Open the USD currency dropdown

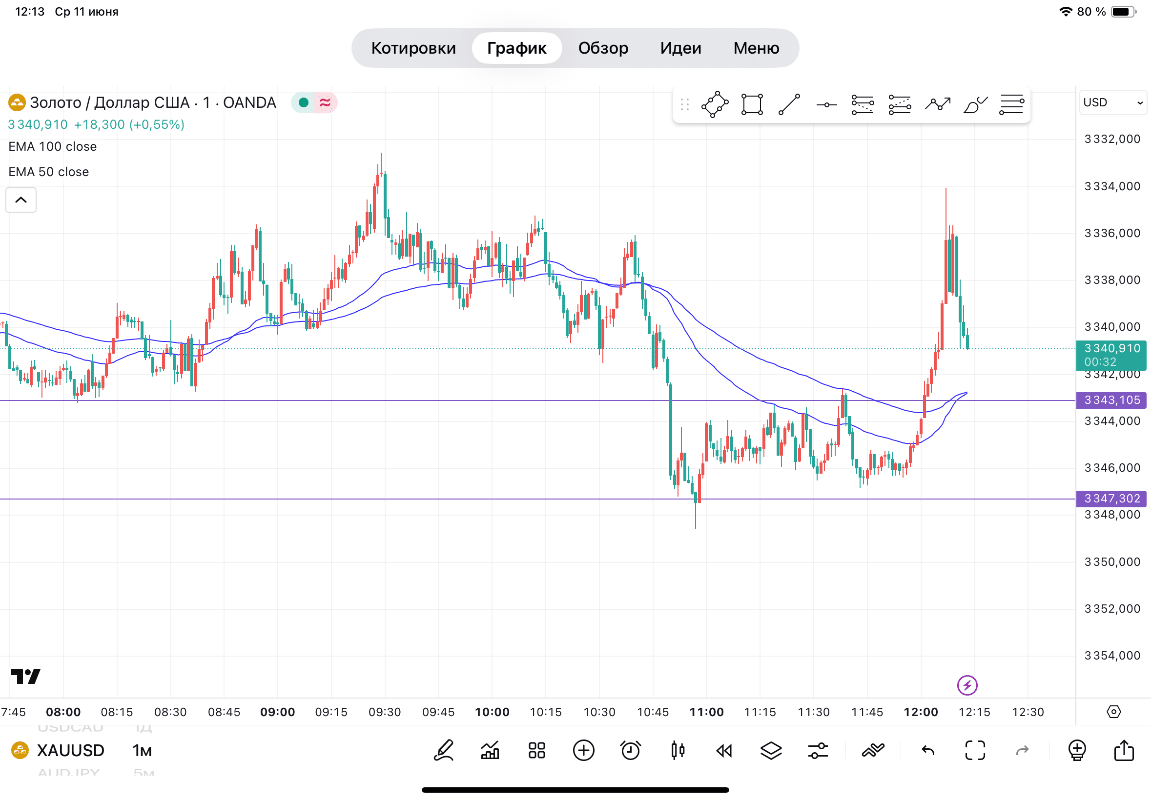click(1112, 103)
